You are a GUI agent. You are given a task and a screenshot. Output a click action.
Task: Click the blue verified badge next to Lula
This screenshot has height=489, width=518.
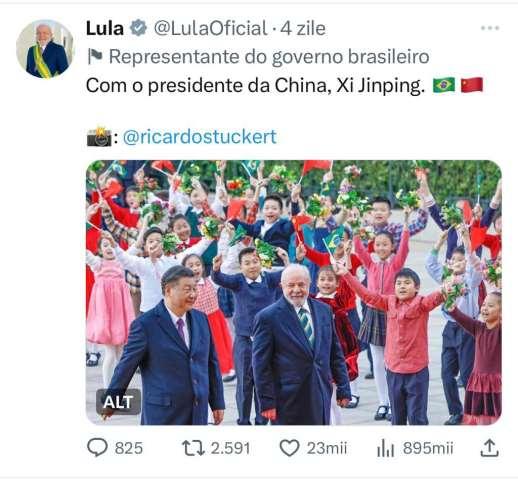tap(138, 28)
